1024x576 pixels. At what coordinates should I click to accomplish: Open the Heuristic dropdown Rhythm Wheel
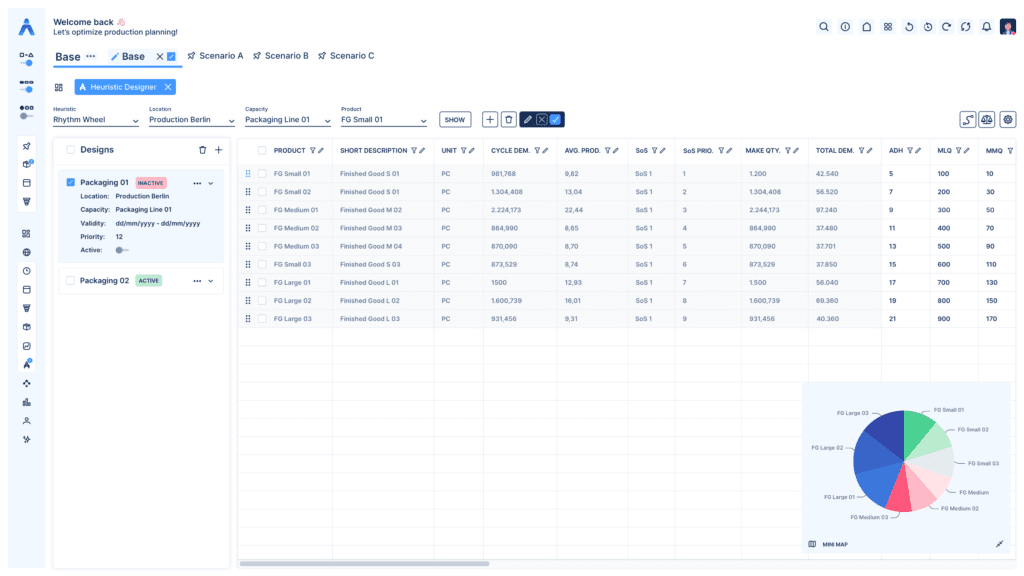[95, 120]
